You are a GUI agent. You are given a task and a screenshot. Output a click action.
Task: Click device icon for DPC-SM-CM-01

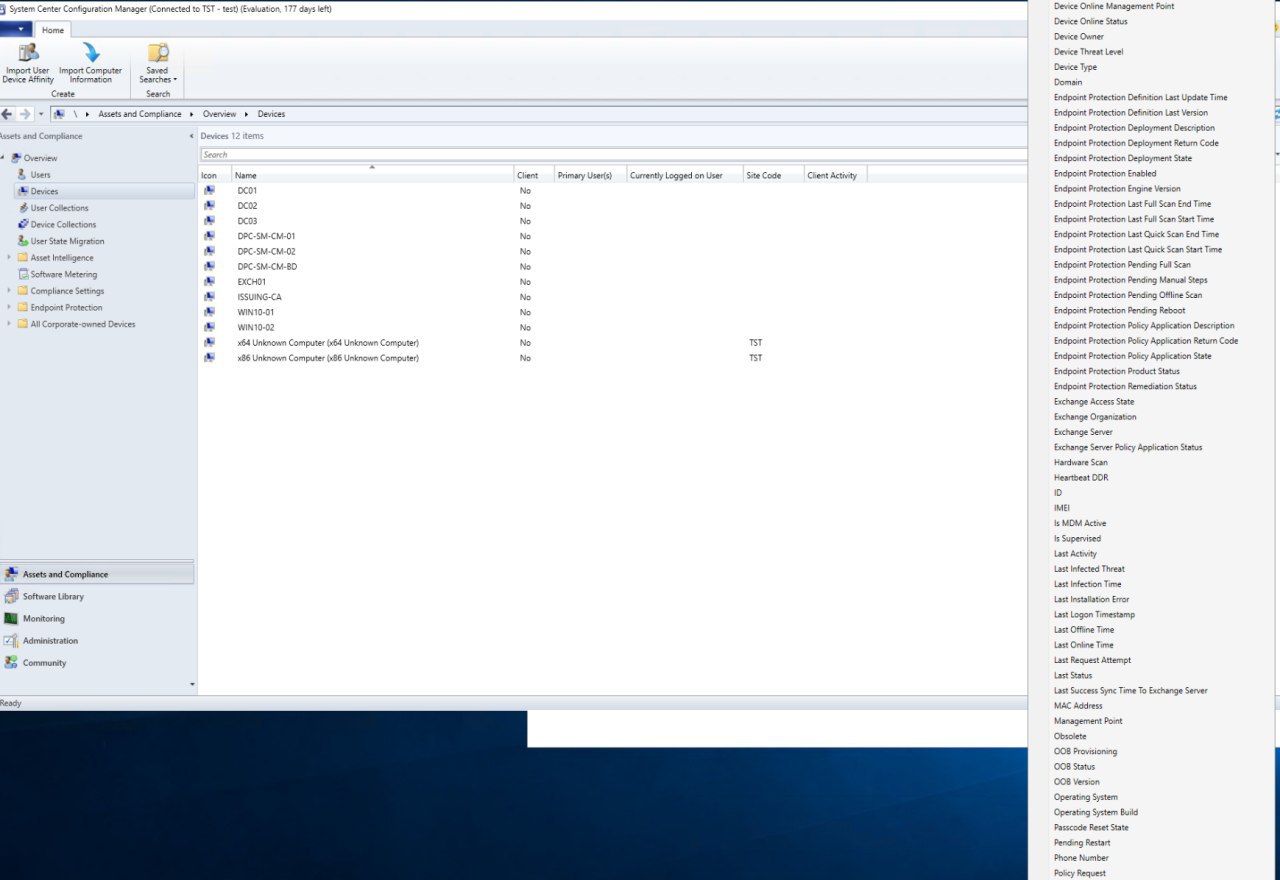(210, 236)
